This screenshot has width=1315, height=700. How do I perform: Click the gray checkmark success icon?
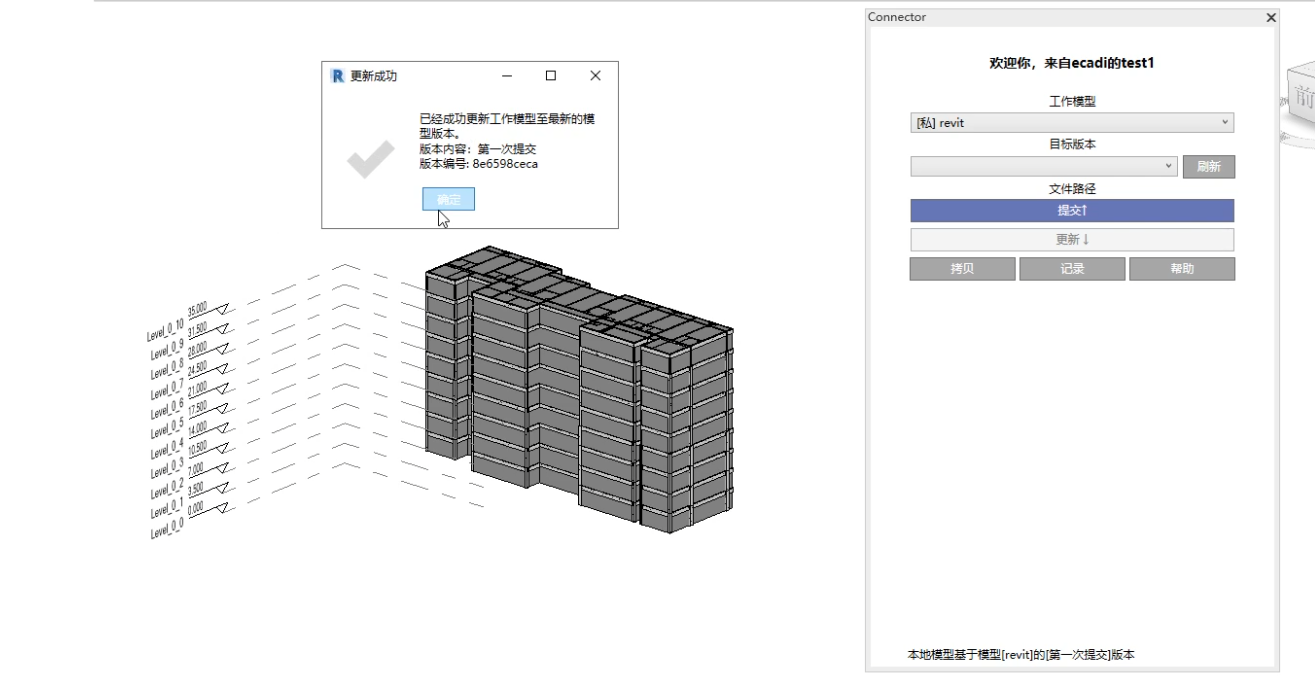pyautogui.click(x=370, y=160)
